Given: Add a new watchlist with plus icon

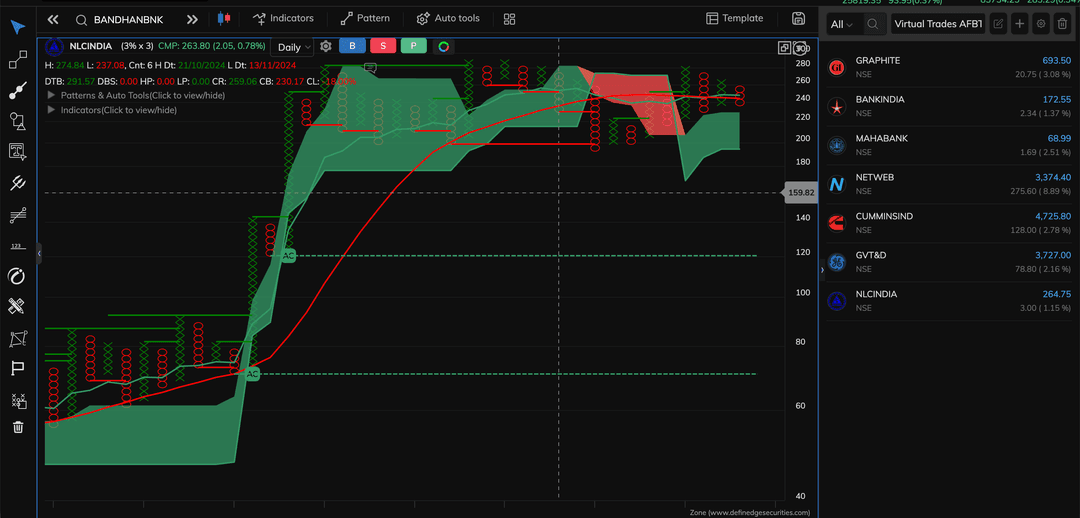Looking at the screenshot, I should [x=1019, y=24].
